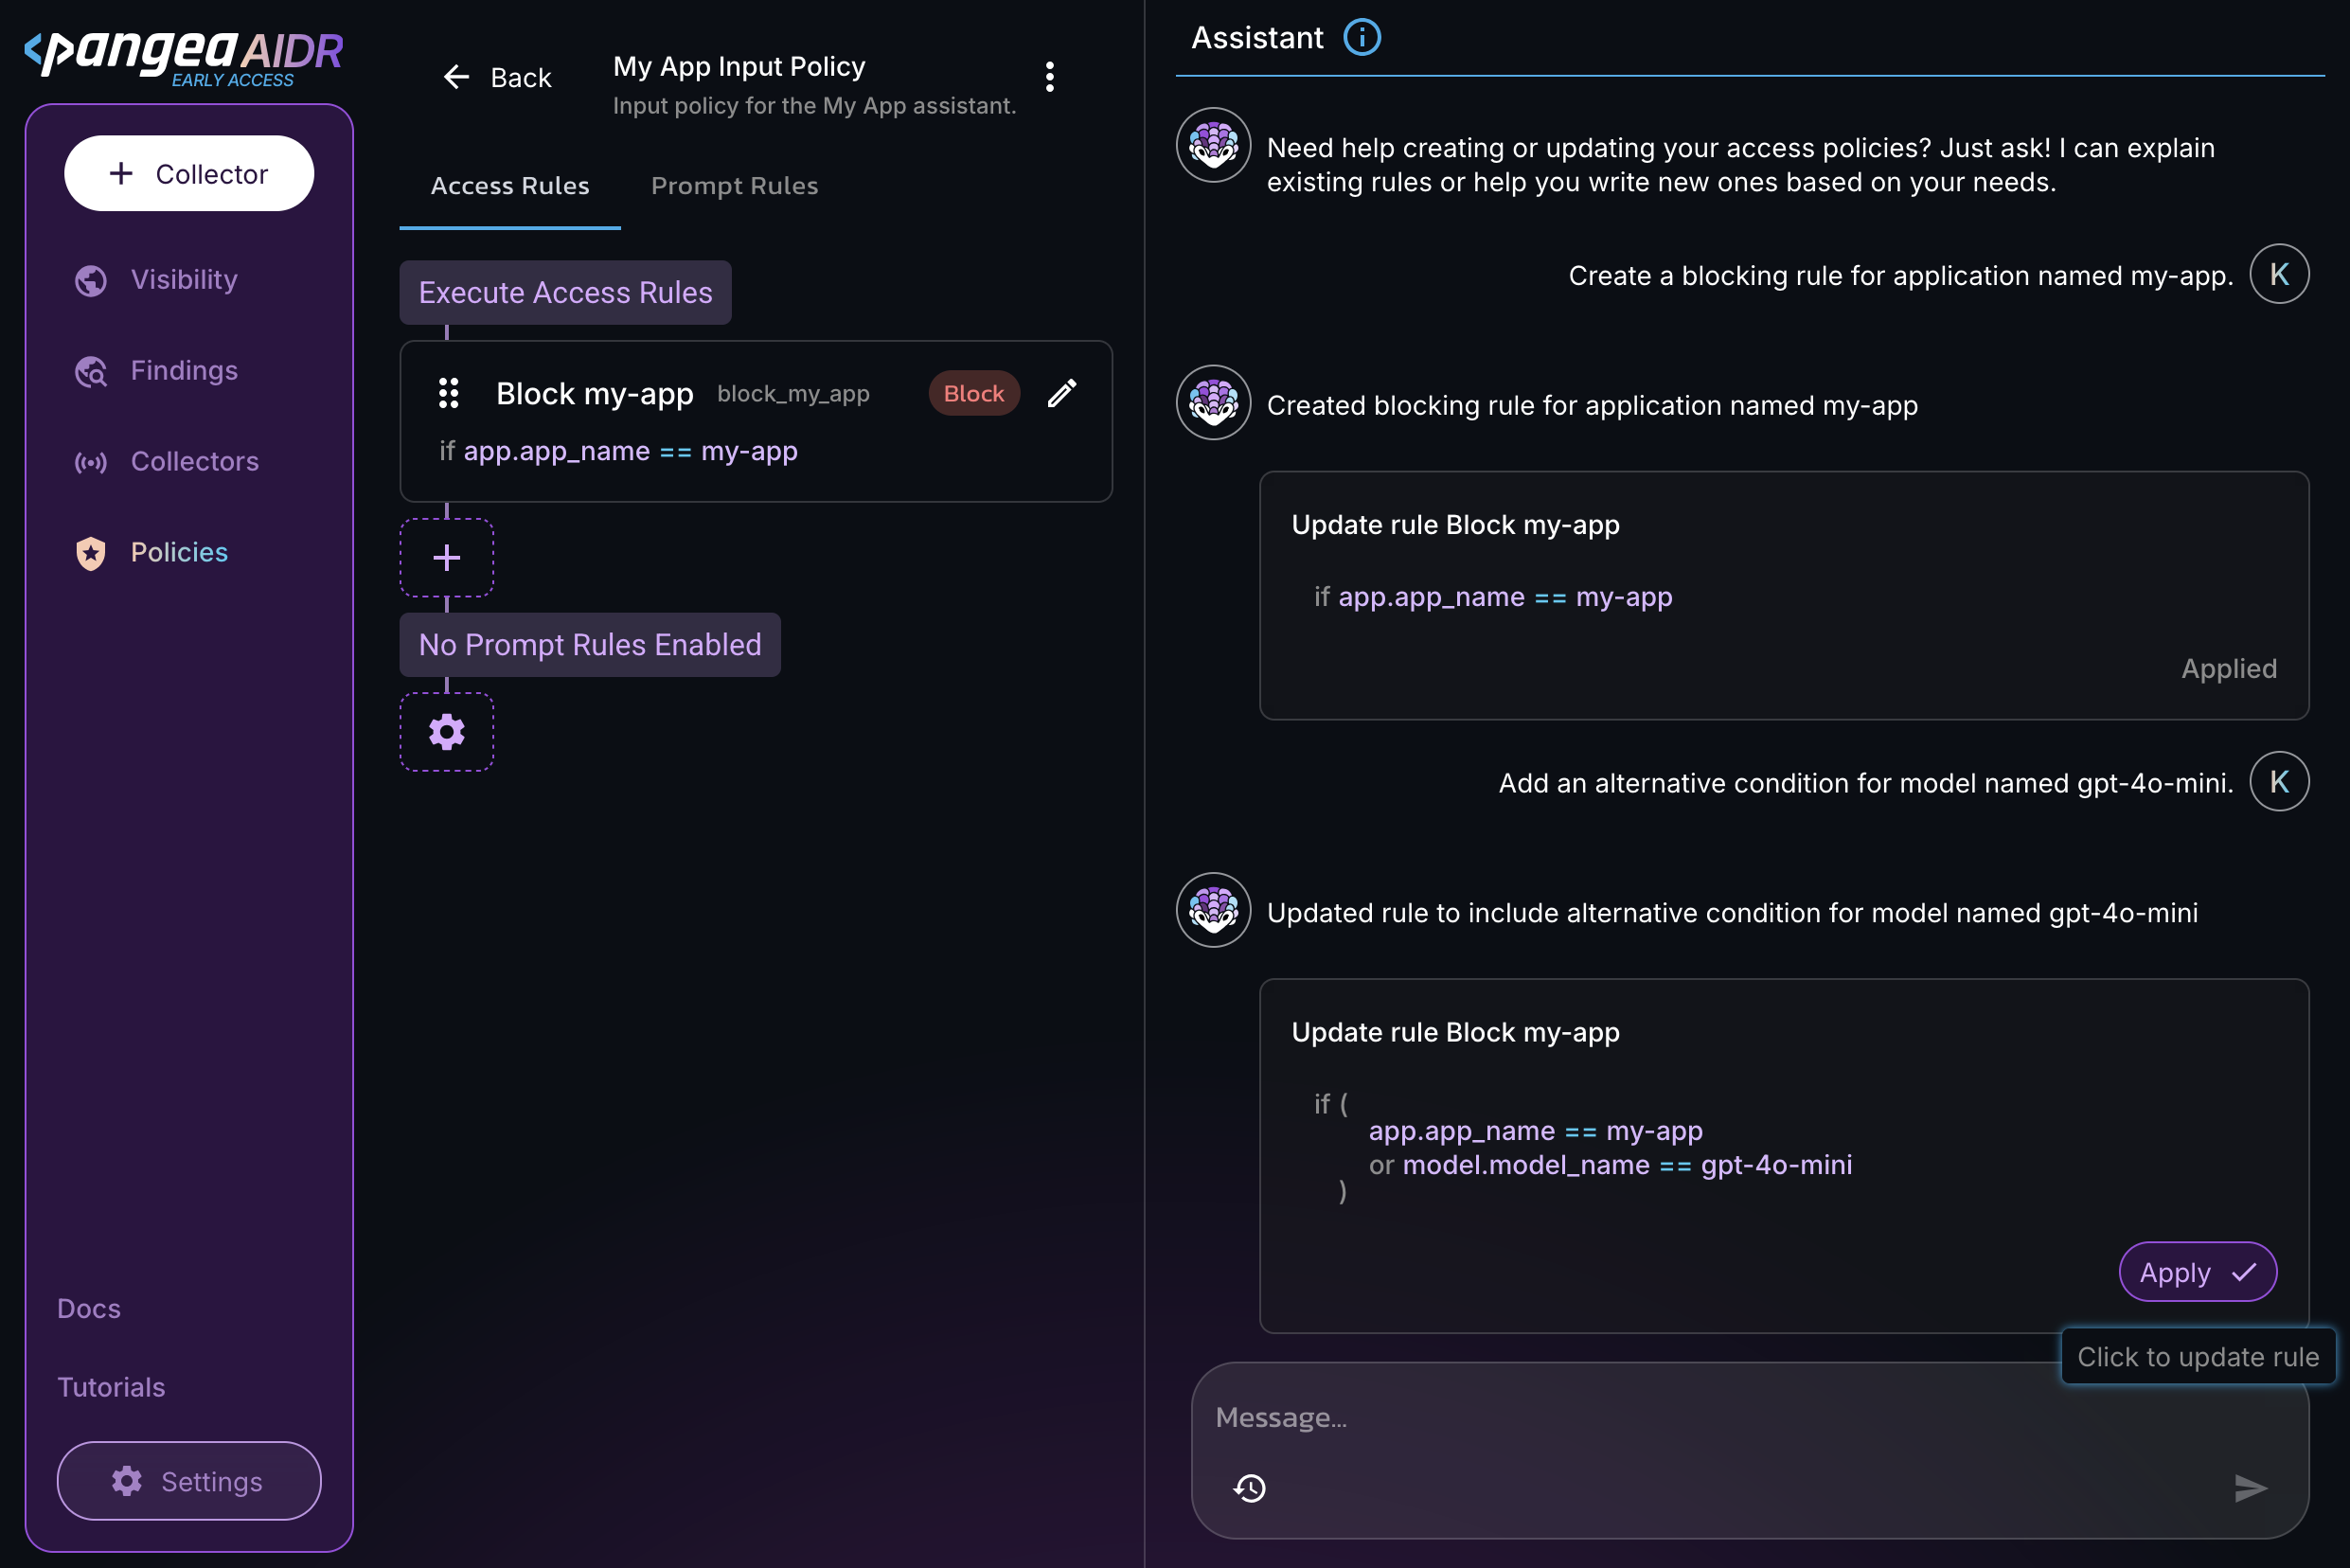The width and height of the screenshot is (2350, 1568).
Task: Click the pencil edit icon on Block my-app rule
Action: (1061, 393)
